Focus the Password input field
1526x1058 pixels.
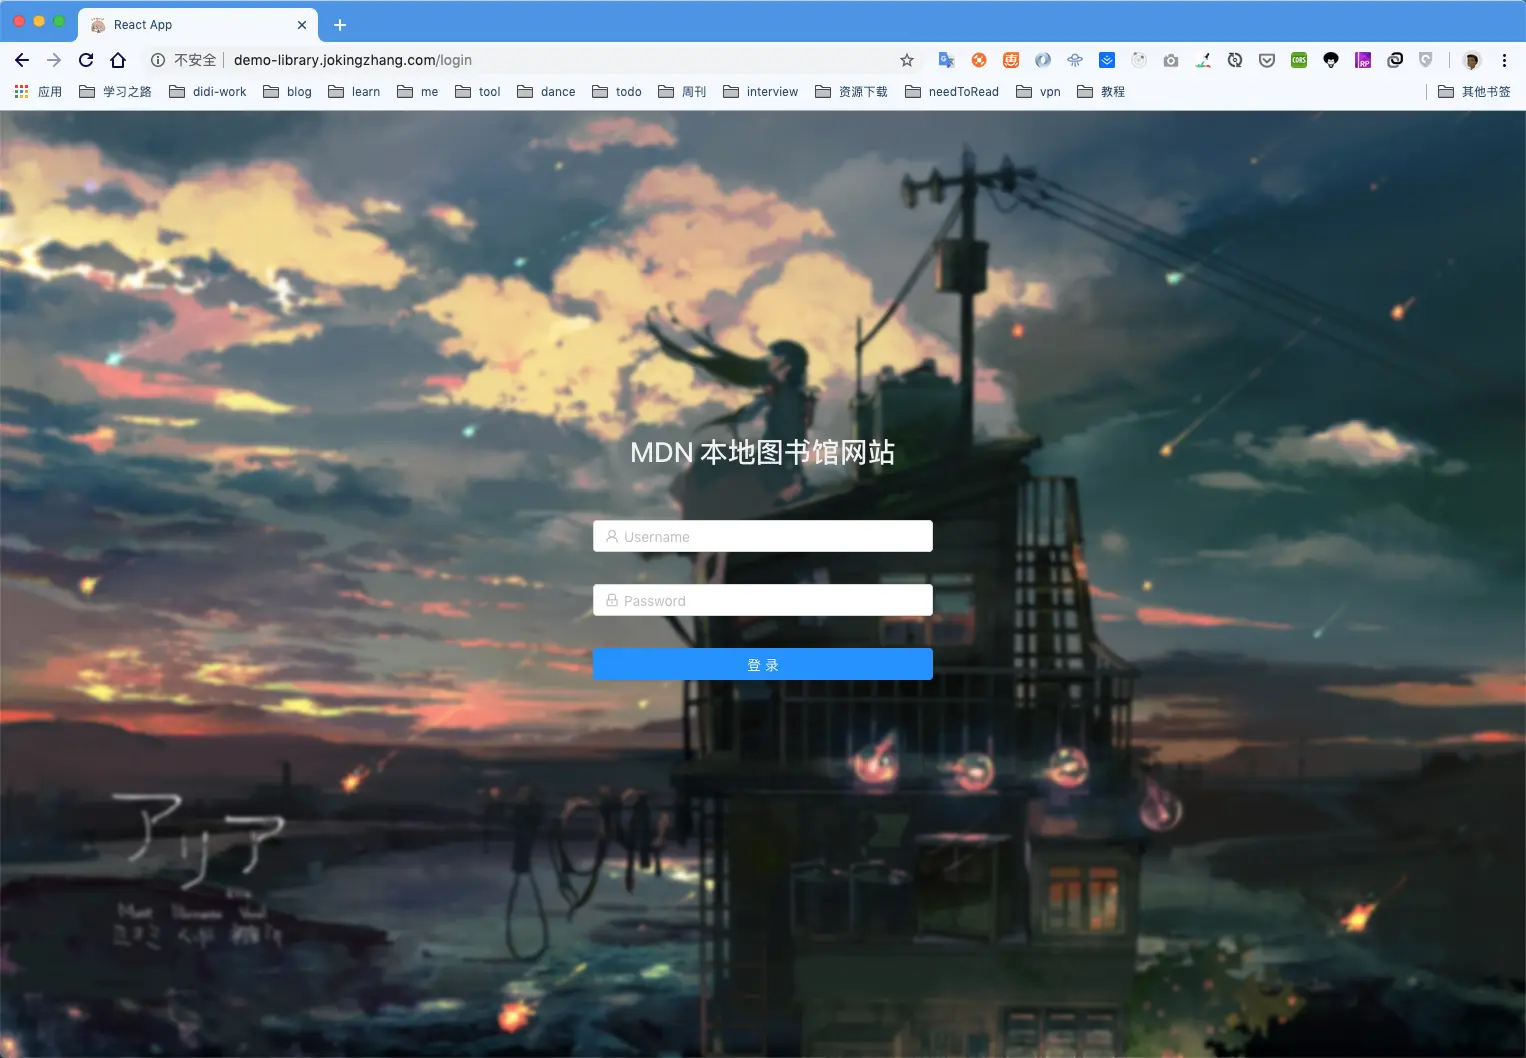point(763,600)
